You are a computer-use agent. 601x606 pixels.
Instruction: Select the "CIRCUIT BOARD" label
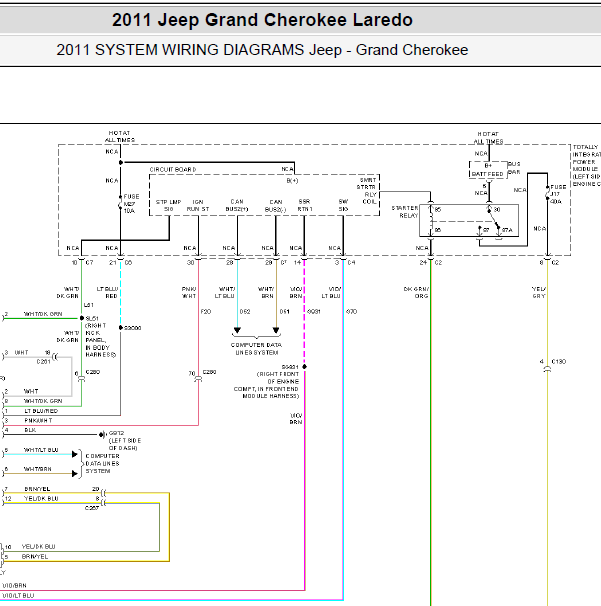(173, 169)
